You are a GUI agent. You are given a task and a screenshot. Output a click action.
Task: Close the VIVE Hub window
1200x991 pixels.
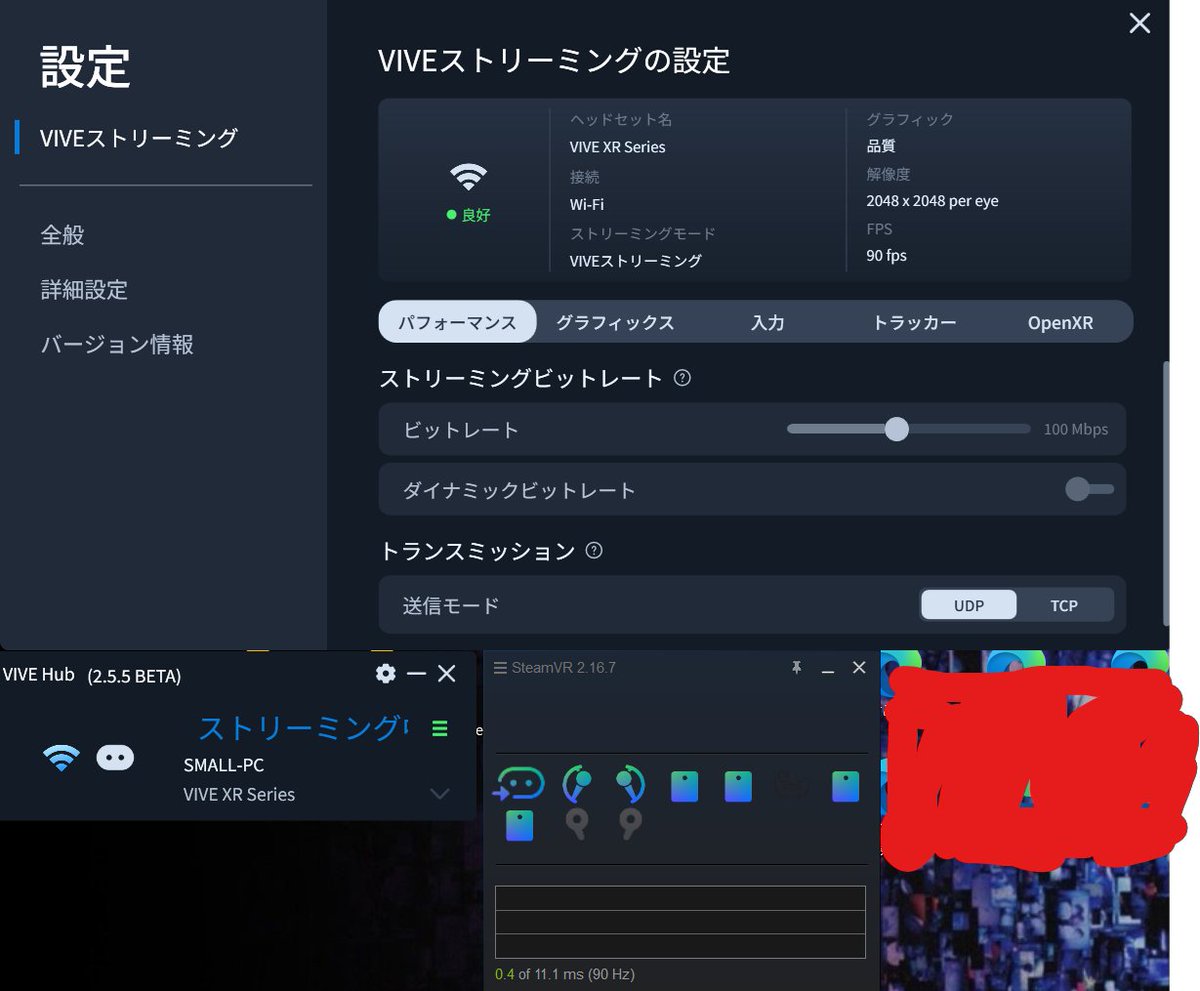point(447,674)
